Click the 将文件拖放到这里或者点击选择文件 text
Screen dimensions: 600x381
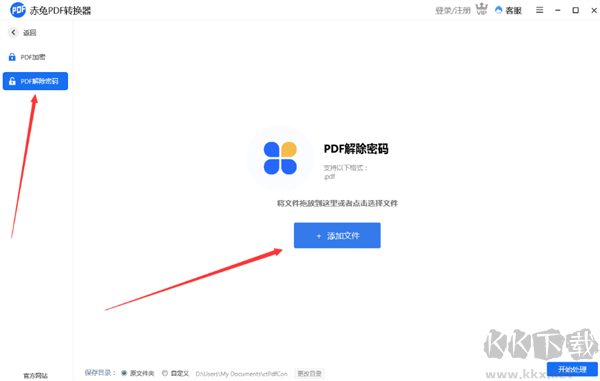click(x=337, y=203)
